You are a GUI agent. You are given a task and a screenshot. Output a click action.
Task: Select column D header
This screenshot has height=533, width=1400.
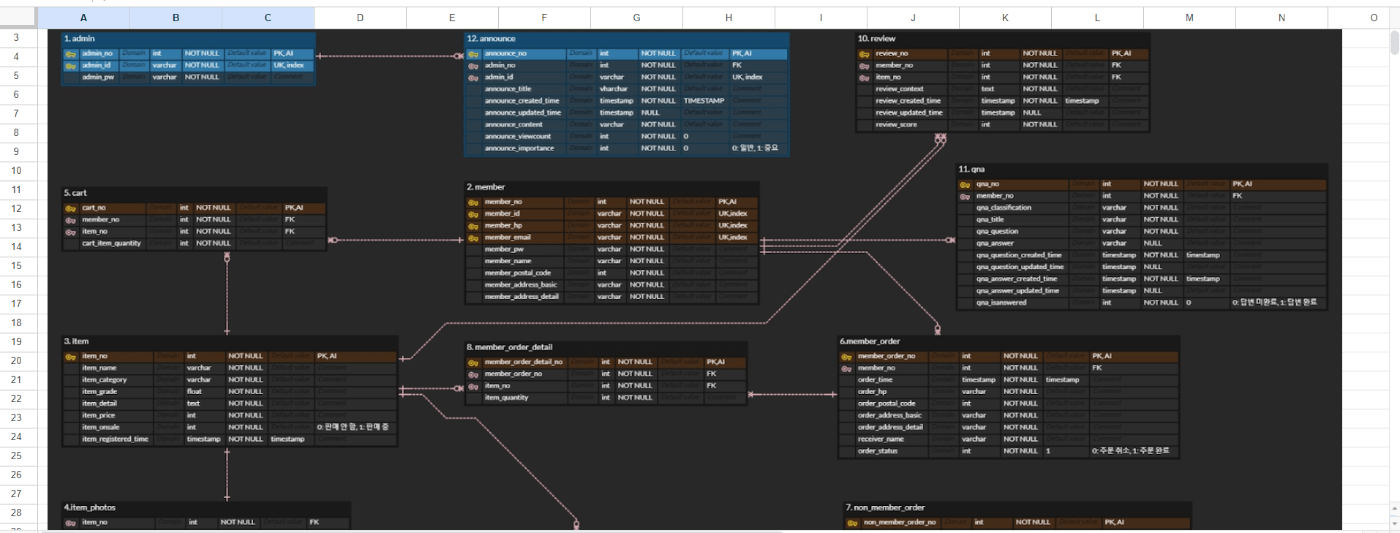(x=360, y=18)
